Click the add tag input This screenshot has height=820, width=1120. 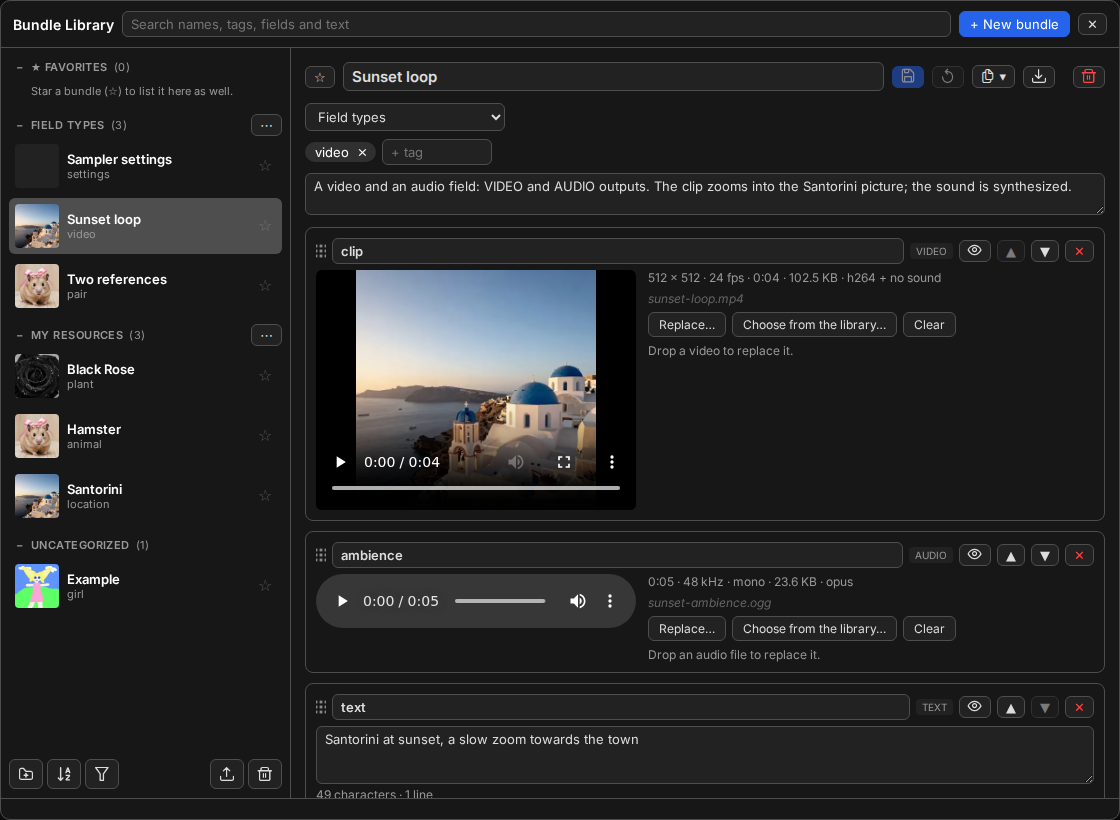pos(436,152)
